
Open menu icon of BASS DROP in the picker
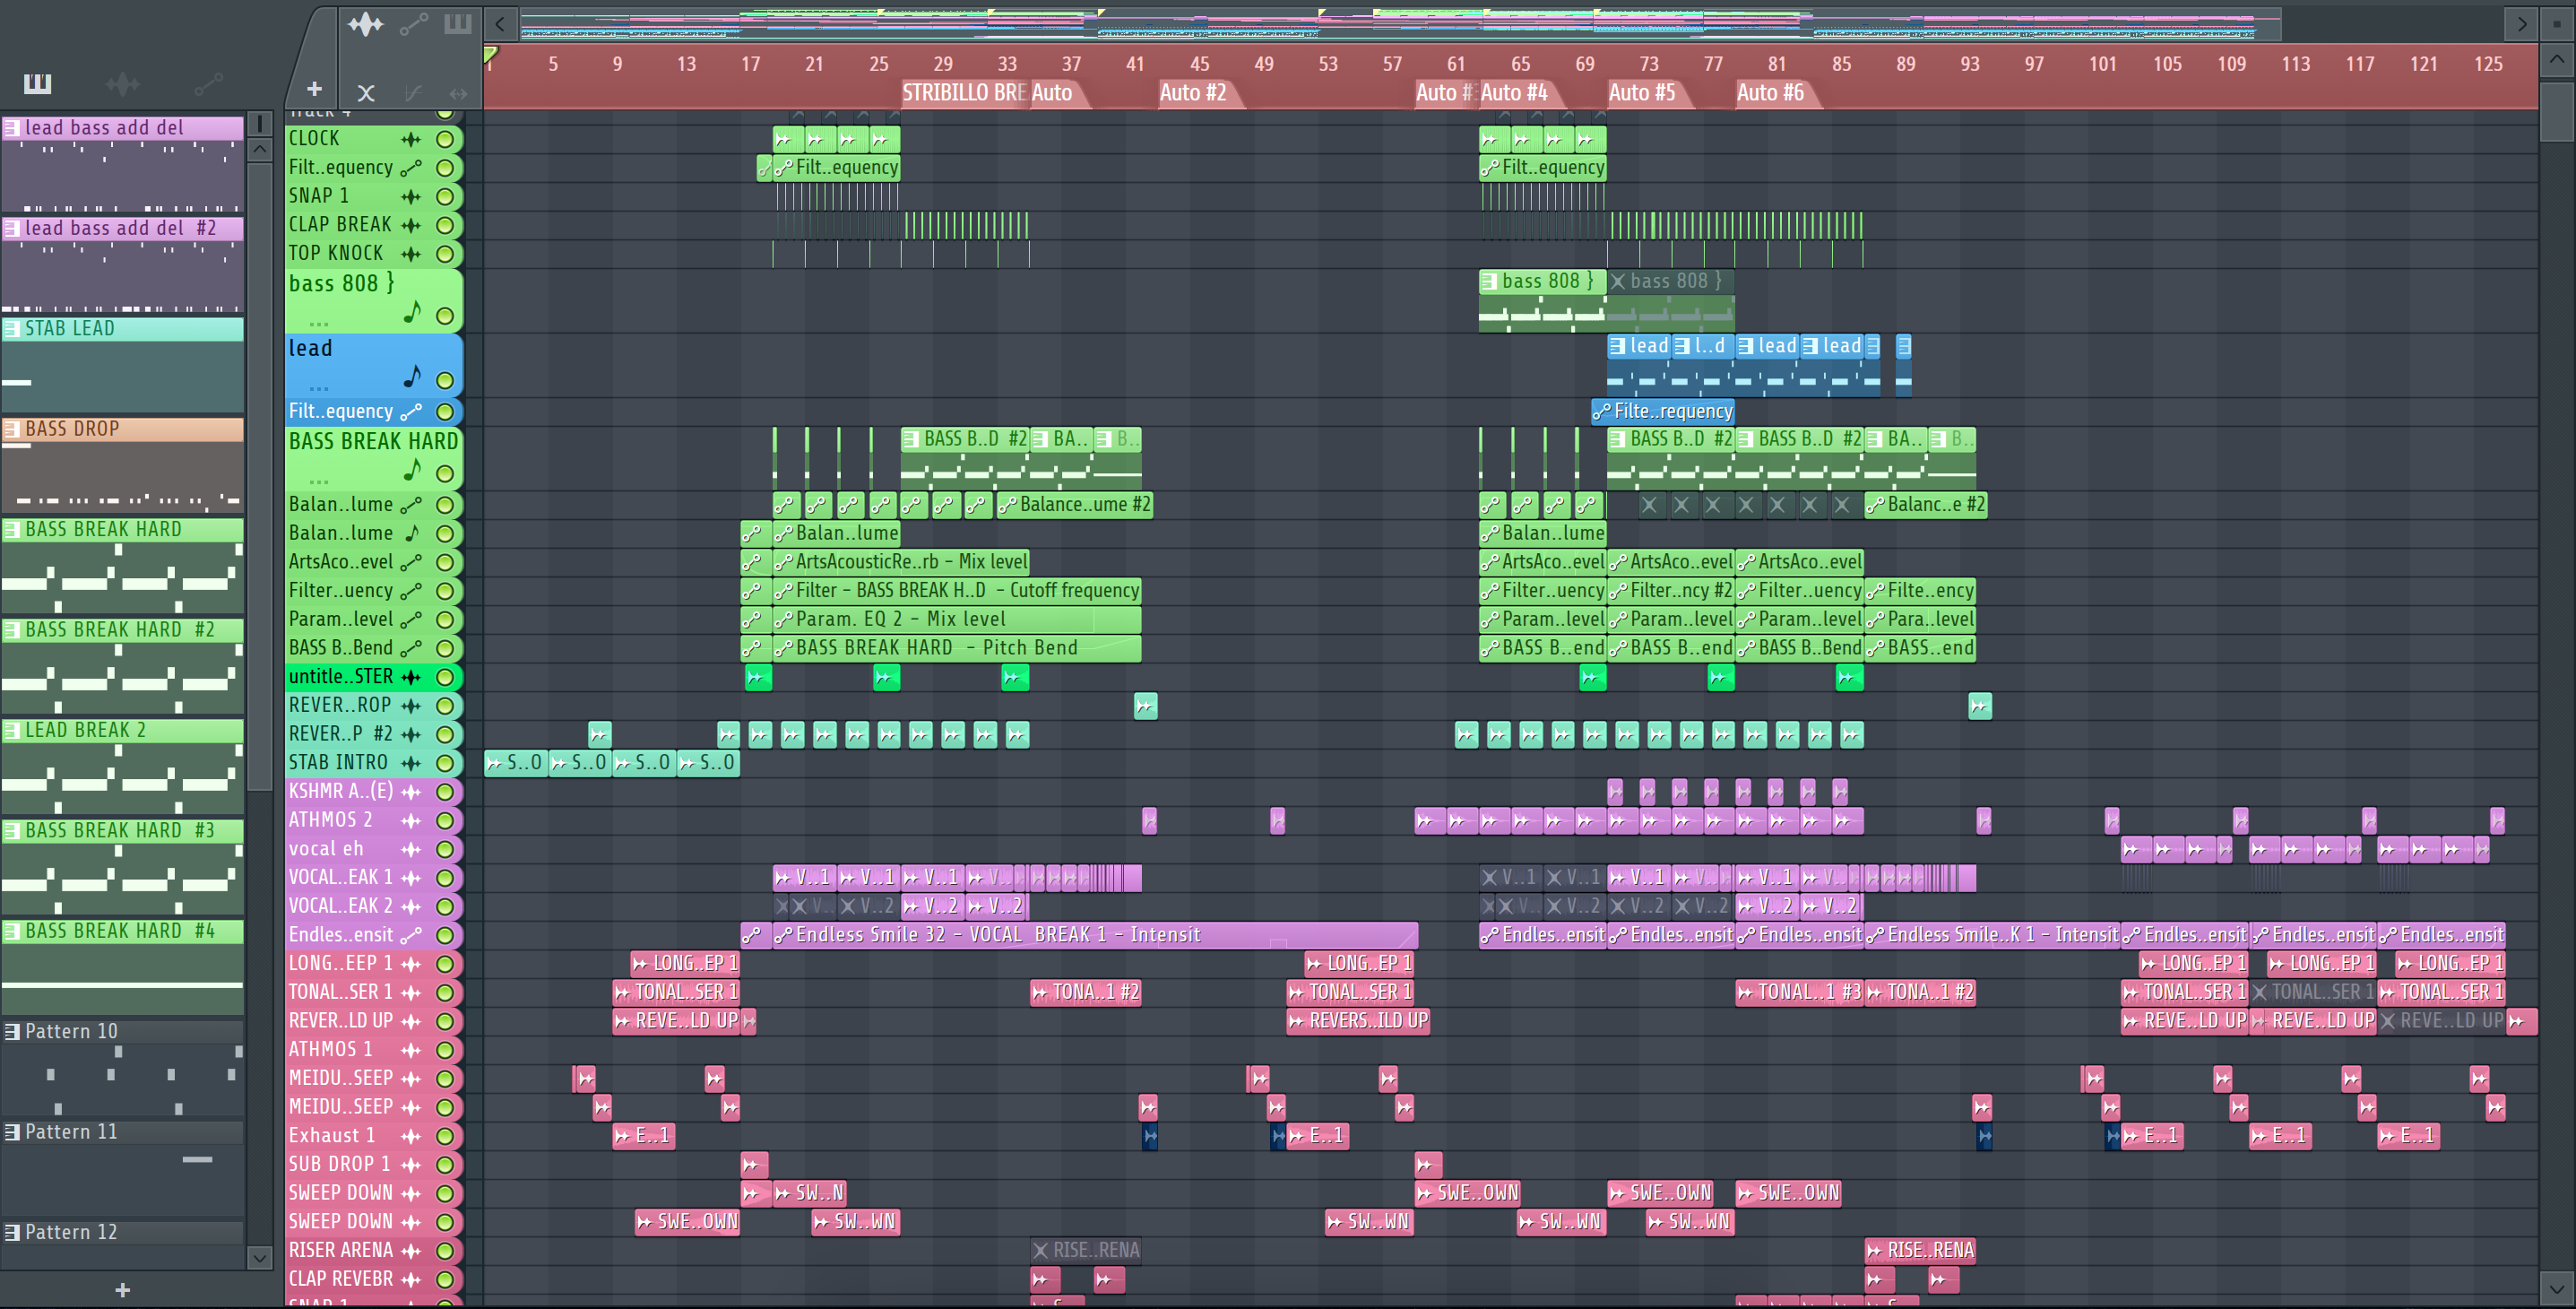pos(12,429)
